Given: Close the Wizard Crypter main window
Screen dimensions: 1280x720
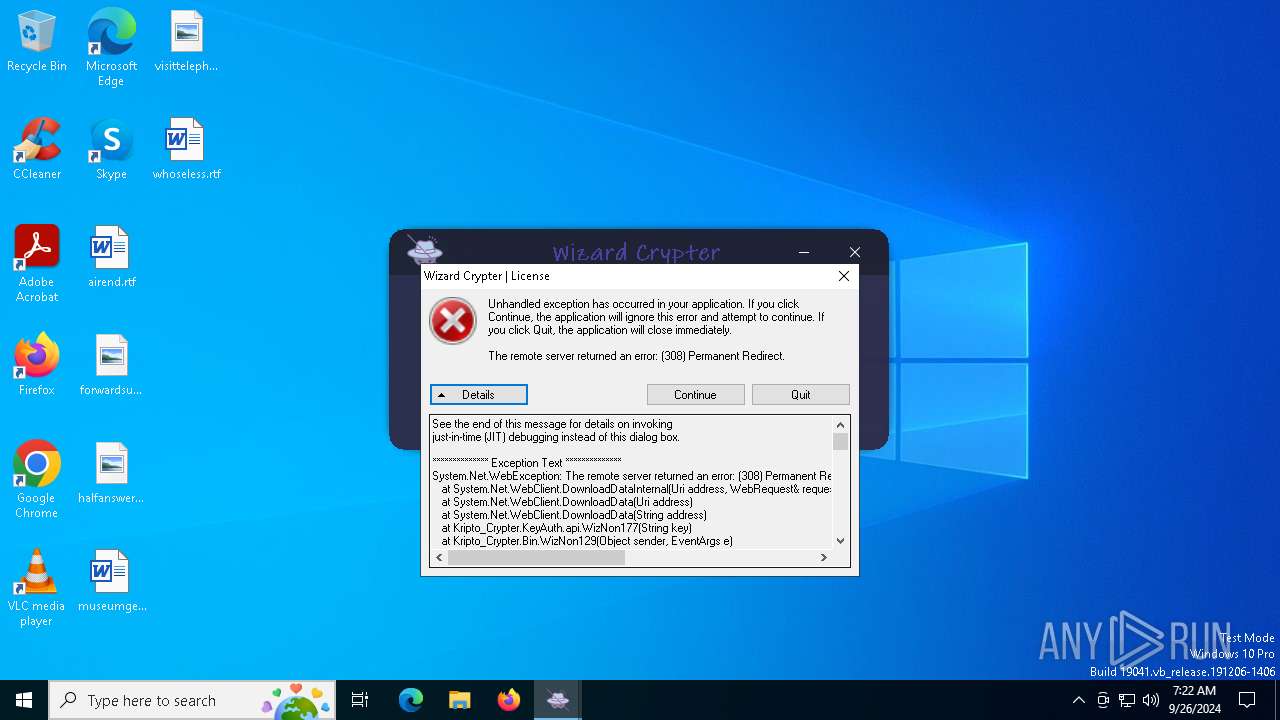Looking at the screenshot, I should (854, 252).
